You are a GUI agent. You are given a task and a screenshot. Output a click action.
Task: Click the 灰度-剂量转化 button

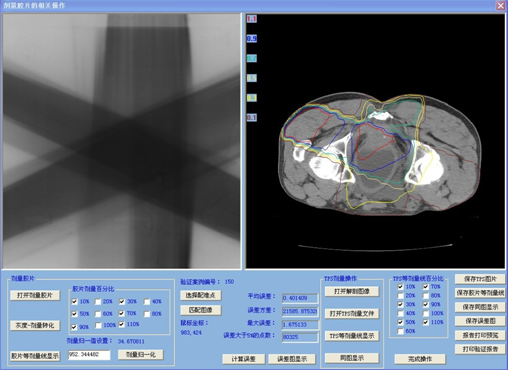[x=35, y=325]
